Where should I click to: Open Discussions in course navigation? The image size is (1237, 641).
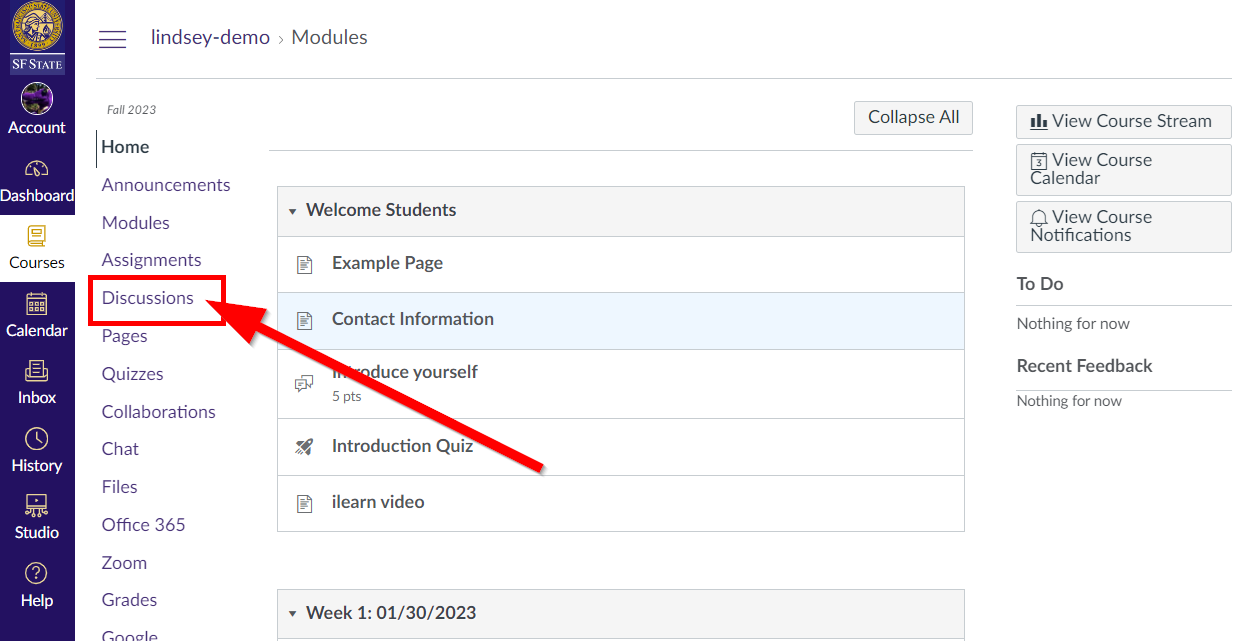pyautogui.click(x=148, y=298)
